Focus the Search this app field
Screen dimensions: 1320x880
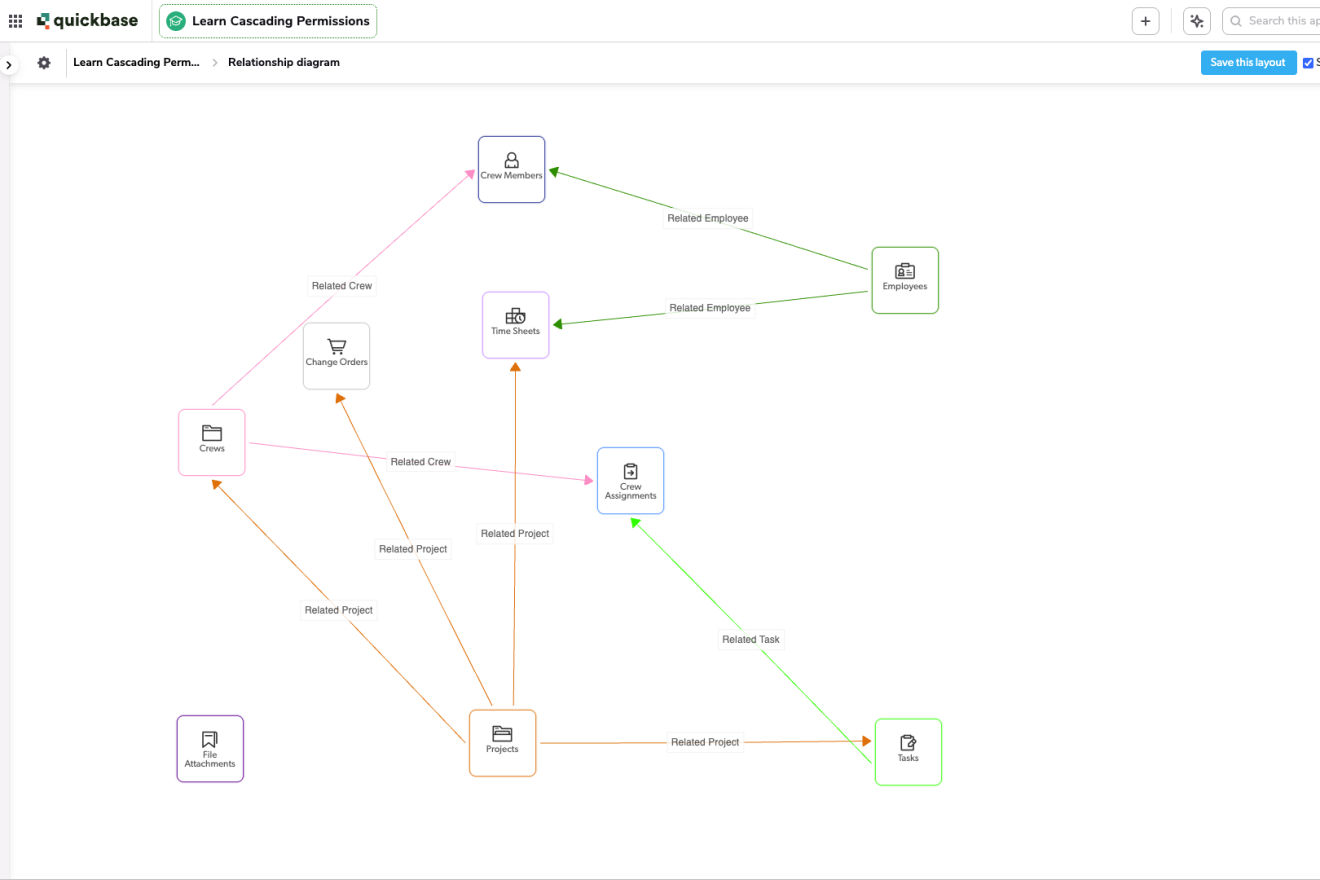pos(1275,21)
